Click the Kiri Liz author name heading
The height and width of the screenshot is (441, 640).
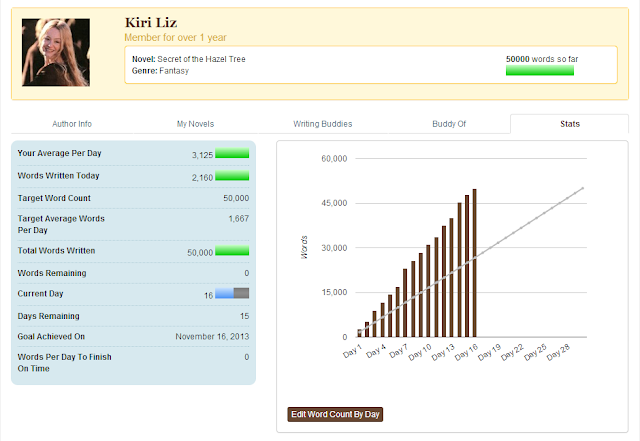point(151,22)
